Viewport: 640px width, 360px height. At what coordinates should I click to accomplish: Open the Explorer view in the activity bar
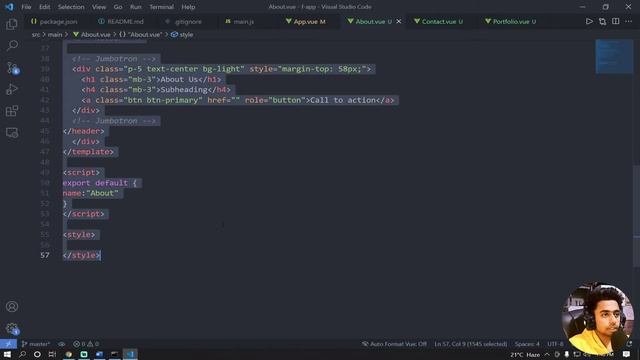pos(12,24)
